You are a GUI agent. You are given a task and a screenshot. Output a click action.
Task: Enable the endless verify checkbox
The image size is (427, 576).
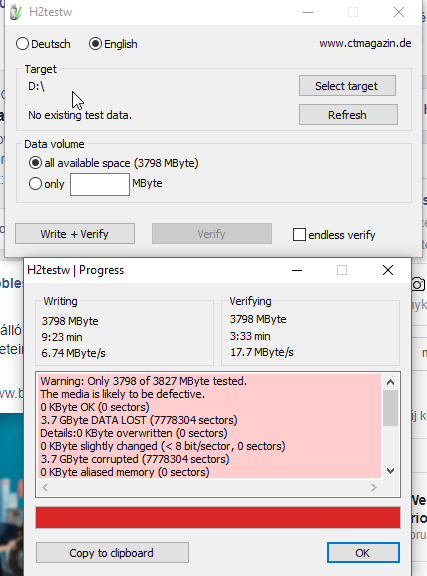tap(299, 235)
